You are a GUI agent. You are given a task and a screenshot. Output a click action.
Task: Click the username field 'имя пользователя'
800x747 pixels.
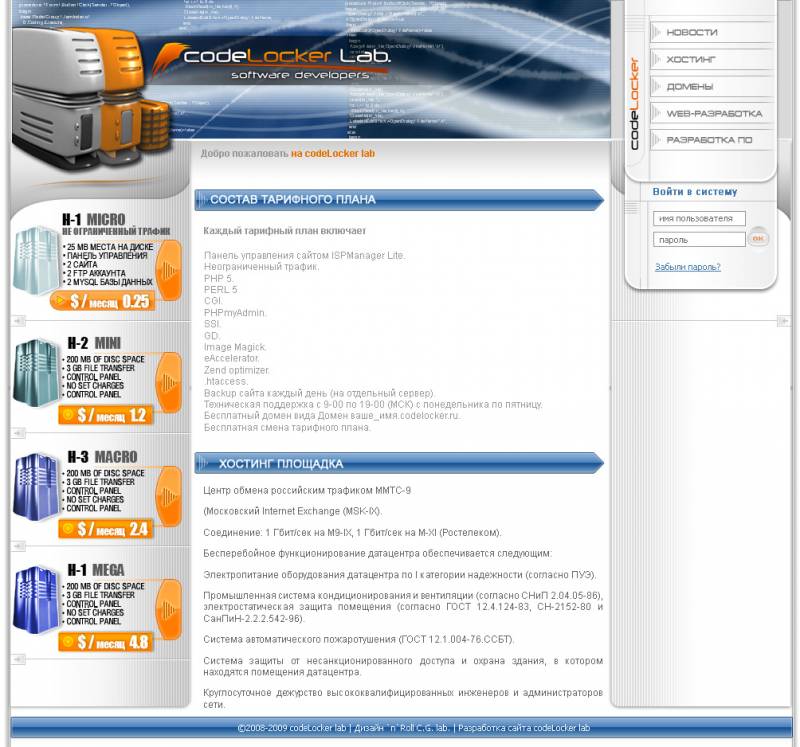point(699,218)
